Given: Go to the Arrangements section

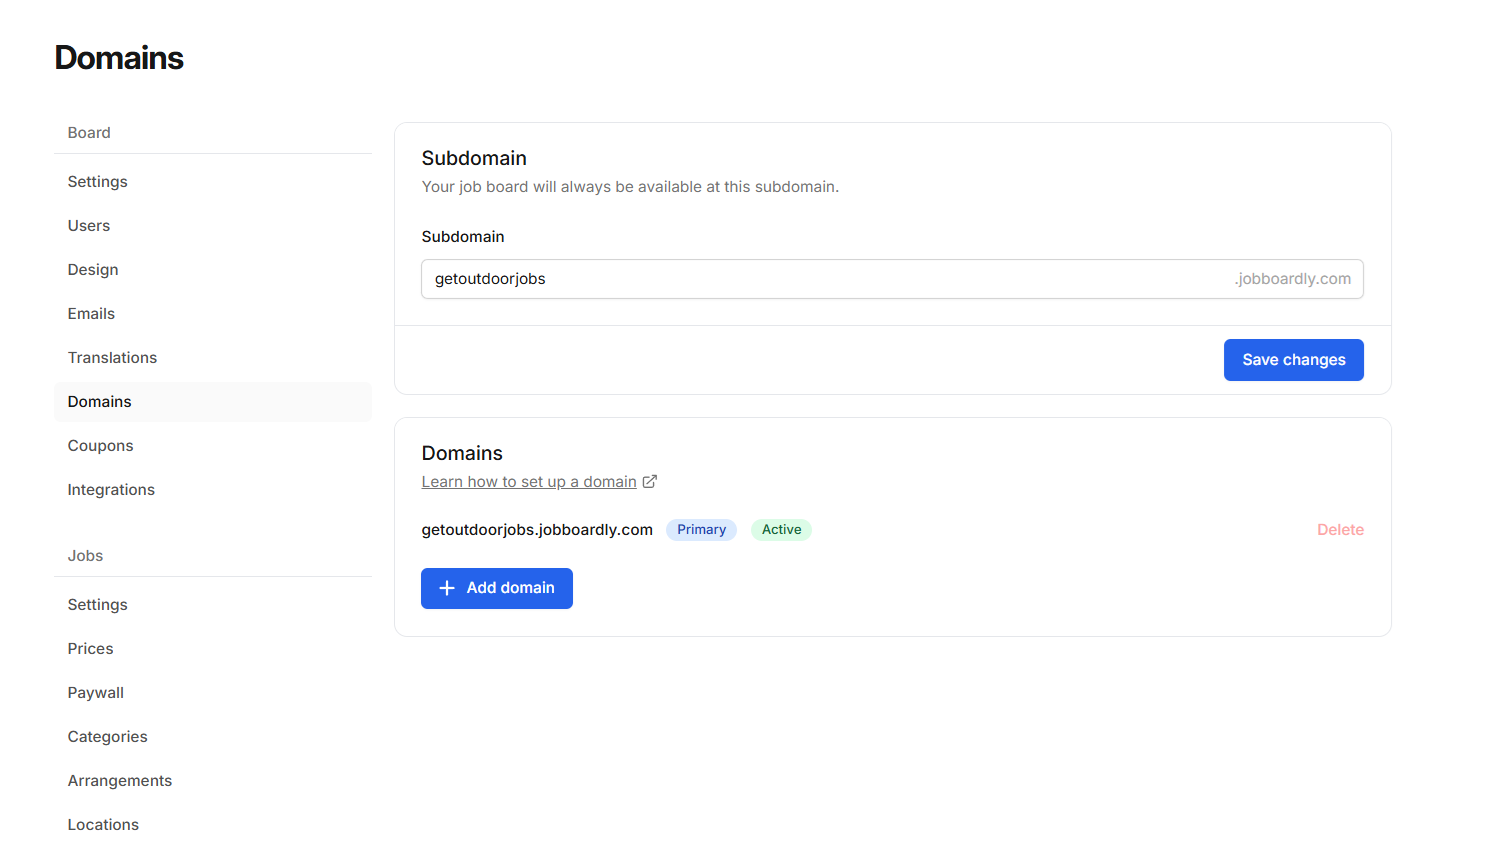Looking at the screenshot, I should coord(120,780).
